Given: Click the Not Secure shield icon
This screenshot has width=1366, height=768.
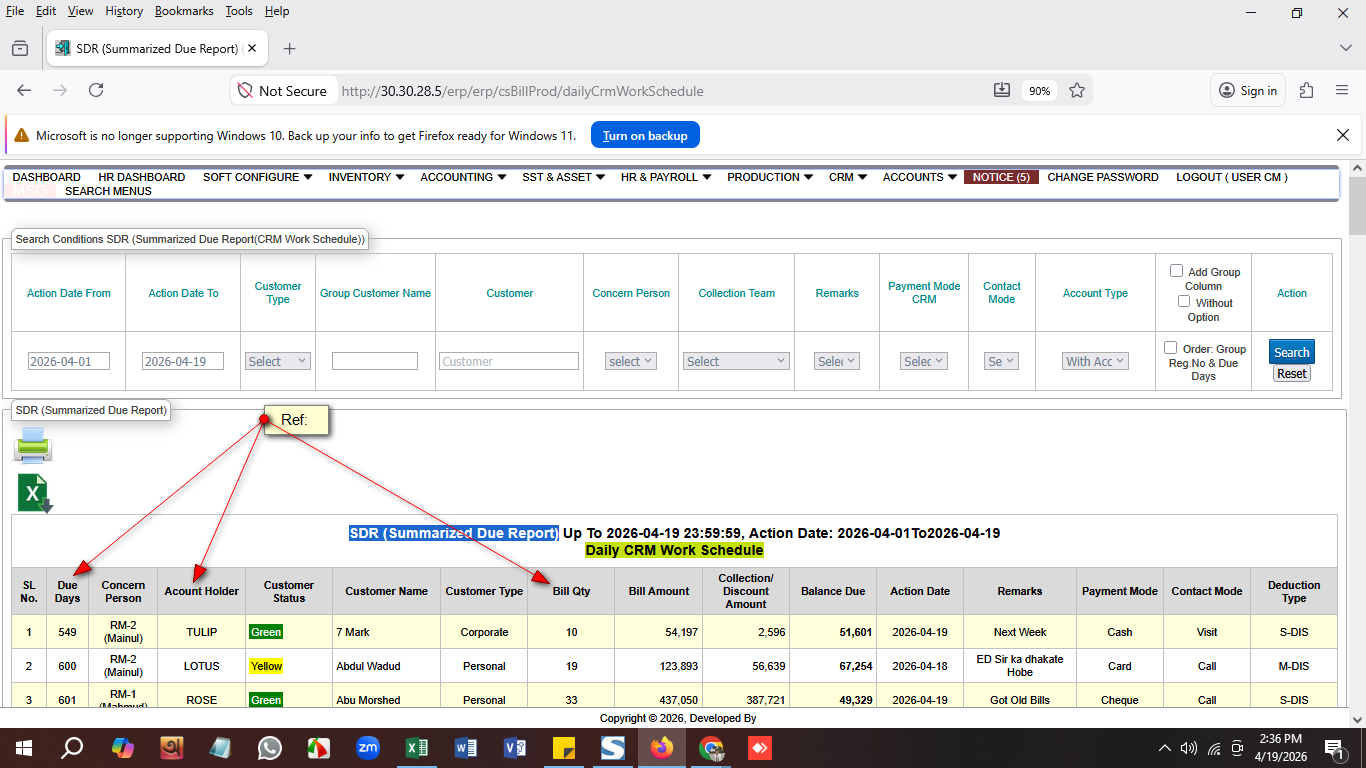Looking at the screenshot, I should tap(245, 91).
